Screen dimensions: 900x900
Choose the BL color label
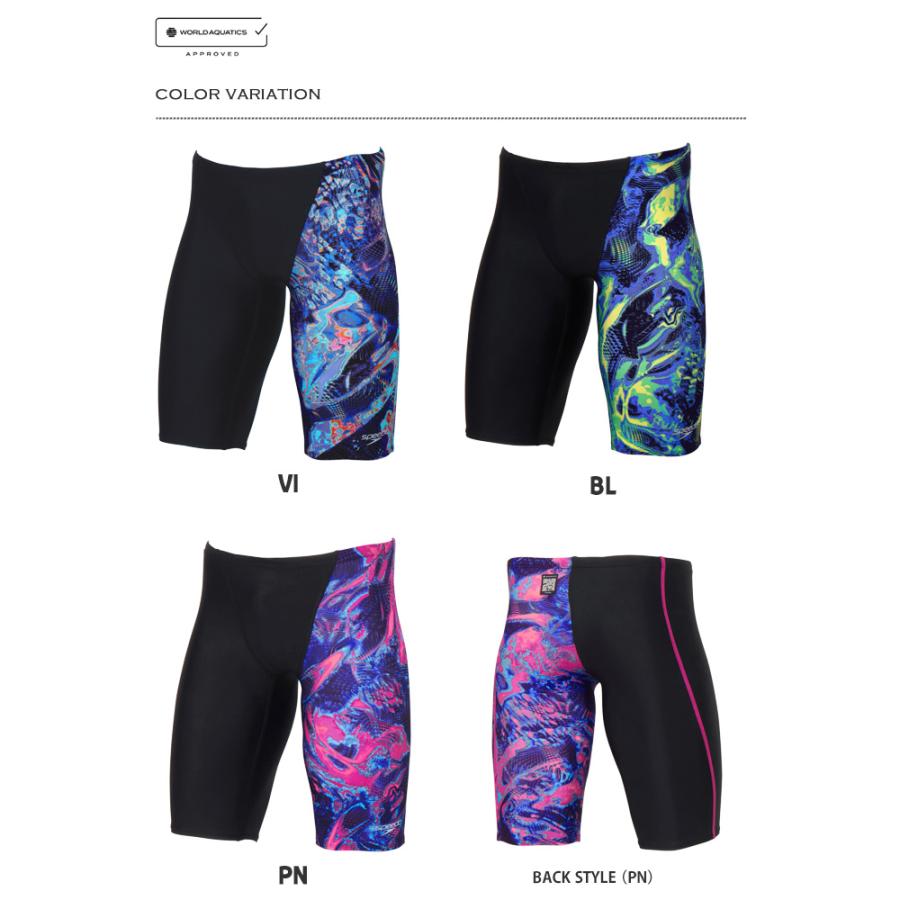click(x=603, y=486)
